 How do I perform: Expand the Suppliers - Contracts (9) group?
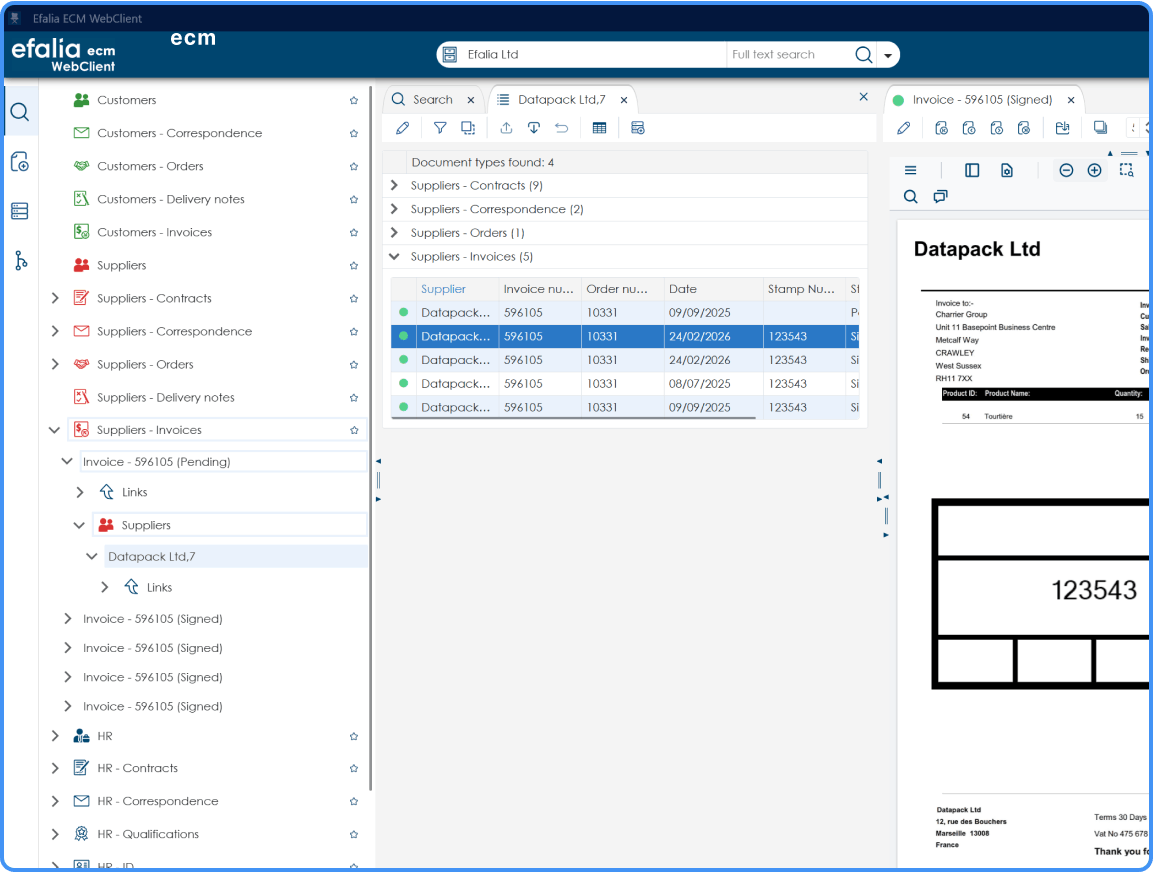click(x=393, y=185)
